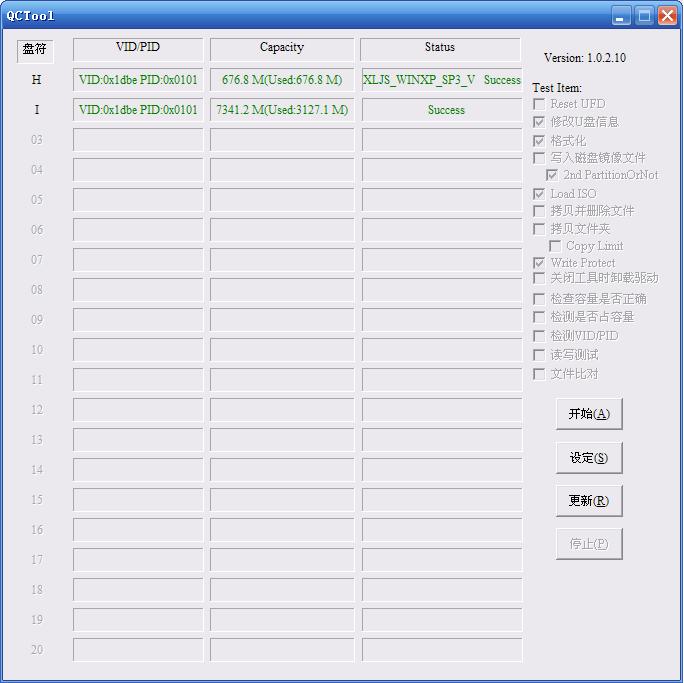Enable the 关闭工具时卸载驱动 checkbox
The width and height of the screenshot is (684, 683).
539,278
